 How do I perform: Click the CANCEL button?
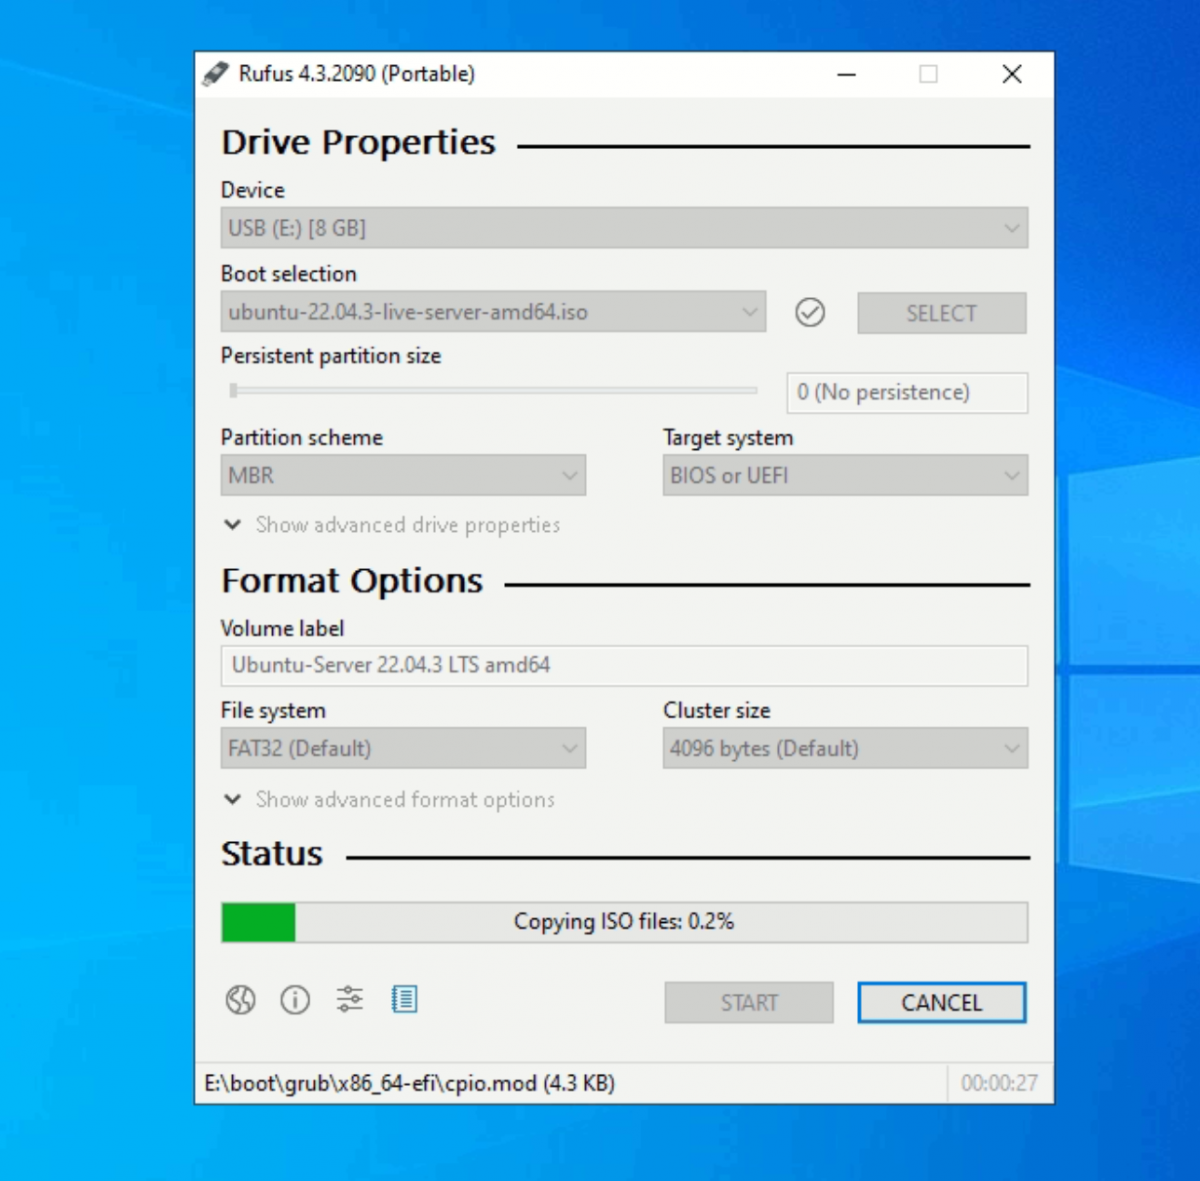(x=942, y=1002)
